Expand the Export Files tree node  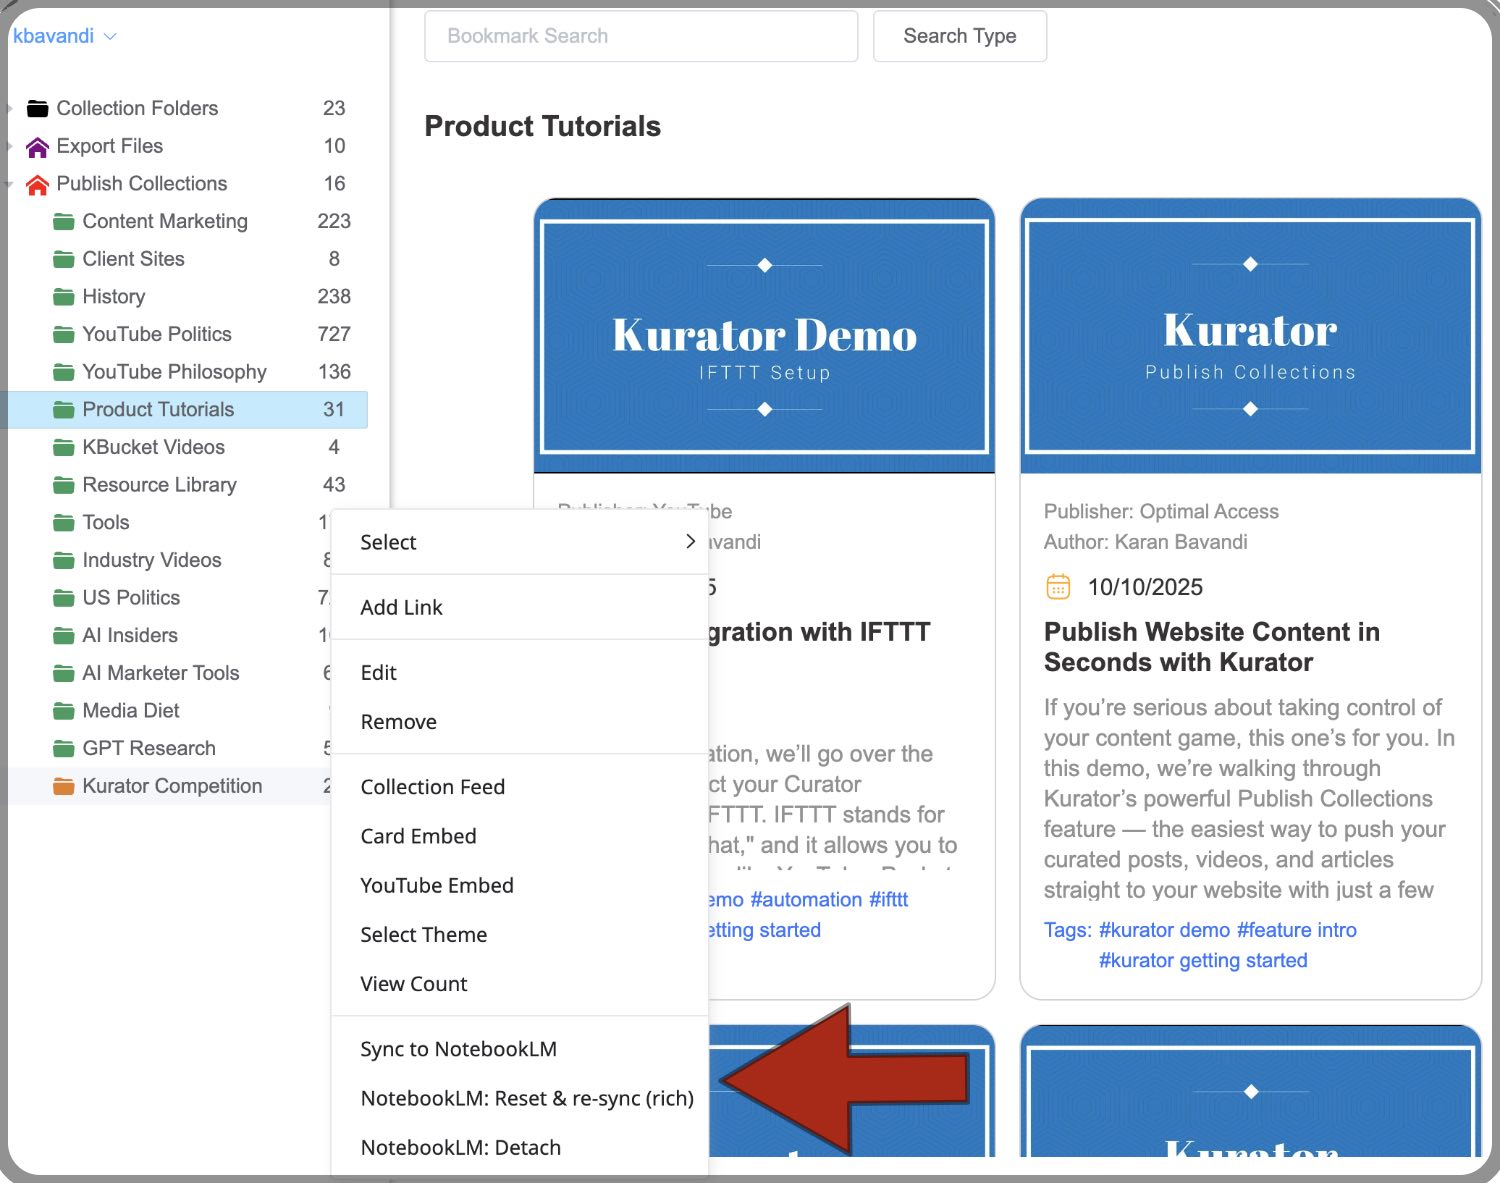click(x=10, y=146)
